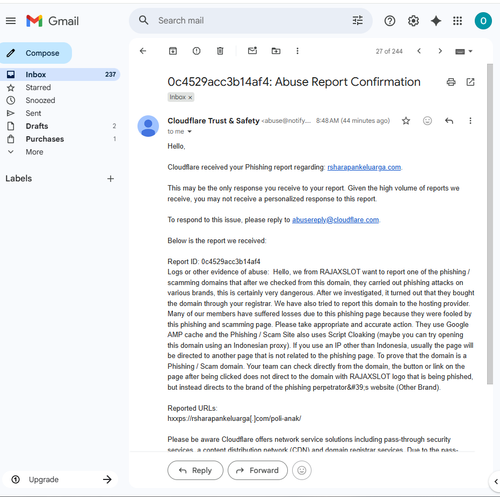
Task: Delete this email with trash icon
Action: tap(220, 51)
